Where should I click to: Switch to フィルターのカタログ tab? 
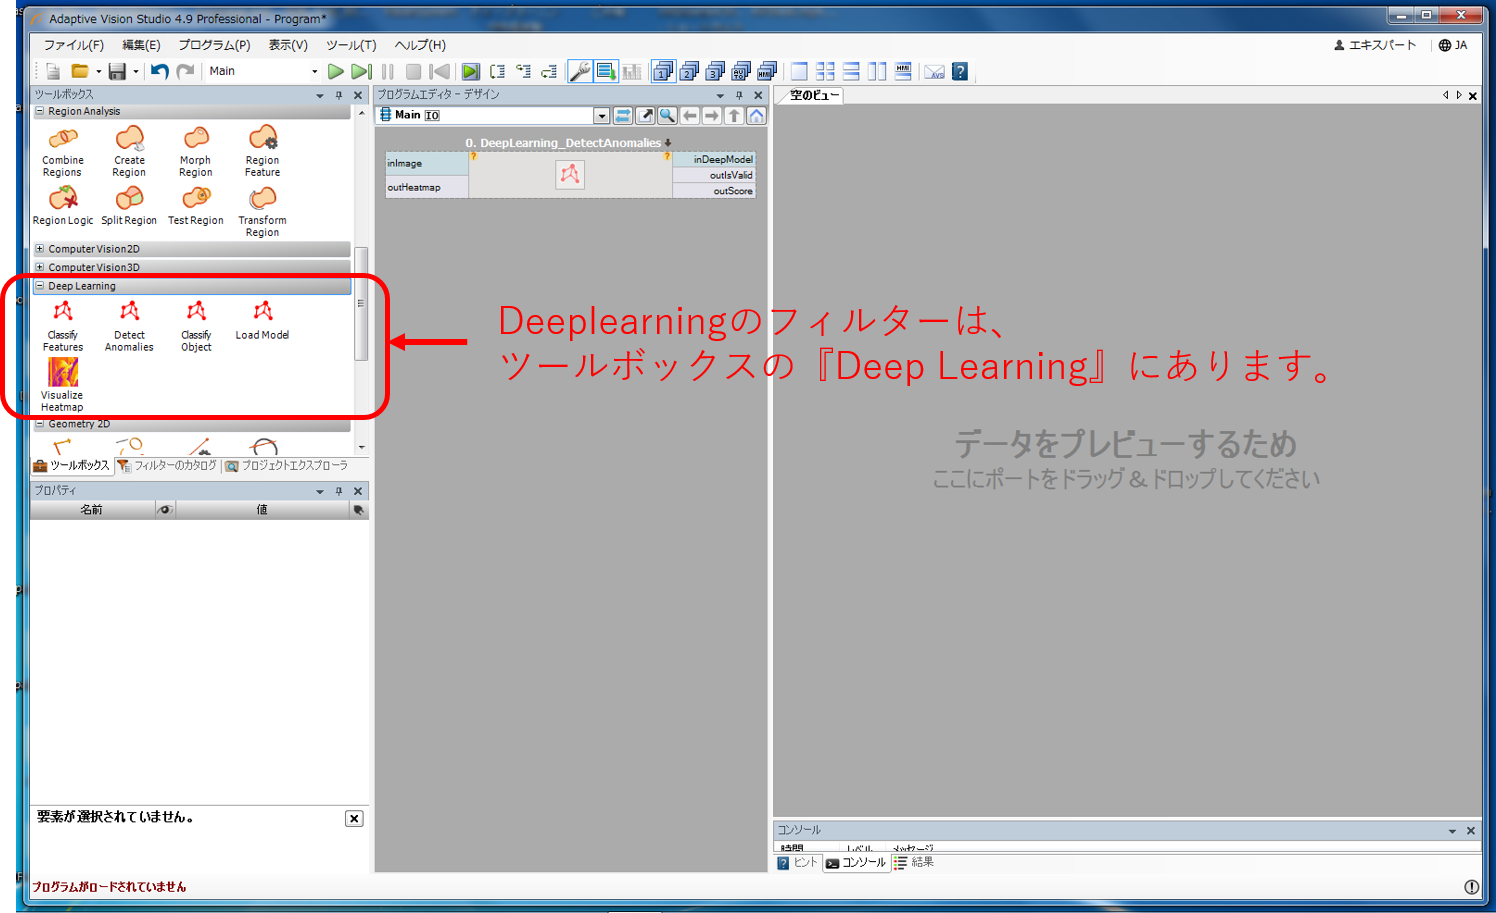(x=167, y=466)
